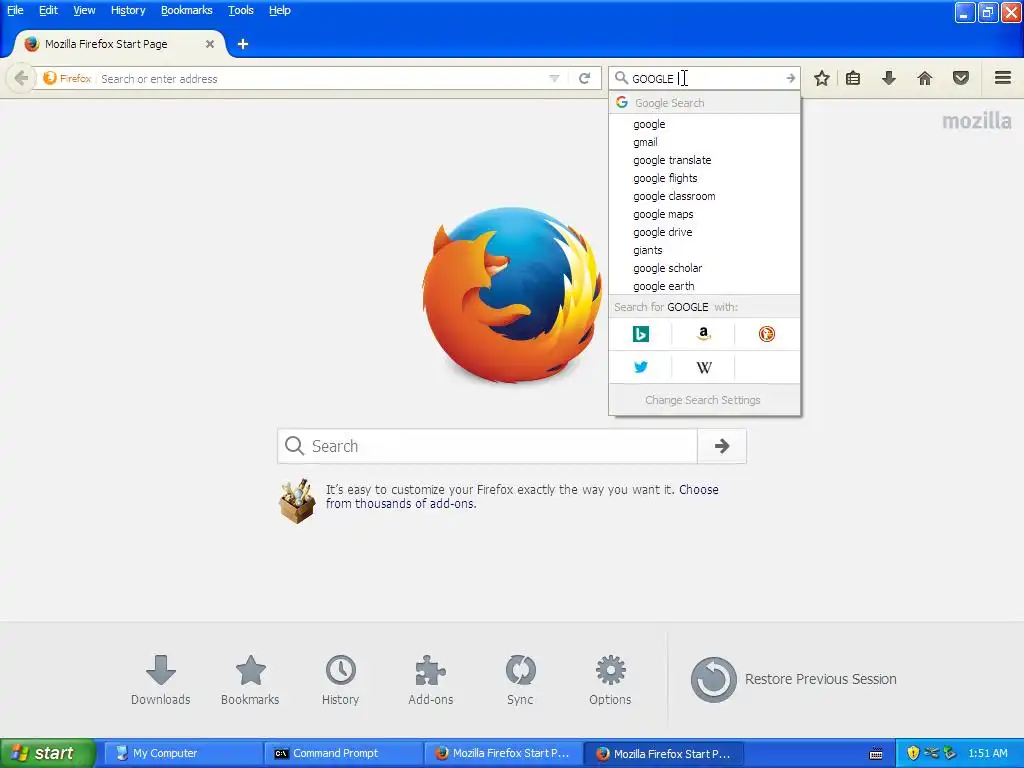This screenshot has height=768, width=1024.
Task: Open the History menu
Action: [x=128, y=10]
